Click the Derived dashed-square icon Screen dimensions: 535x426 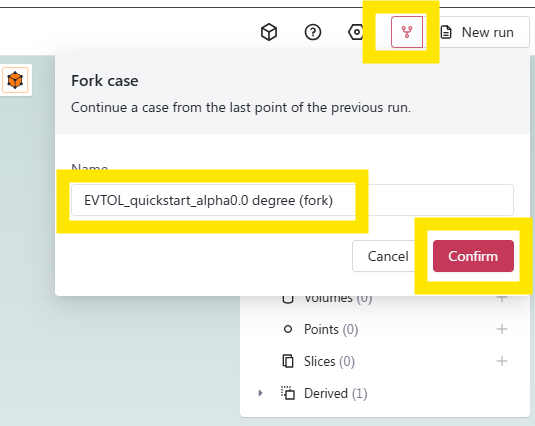coord(288,393)
